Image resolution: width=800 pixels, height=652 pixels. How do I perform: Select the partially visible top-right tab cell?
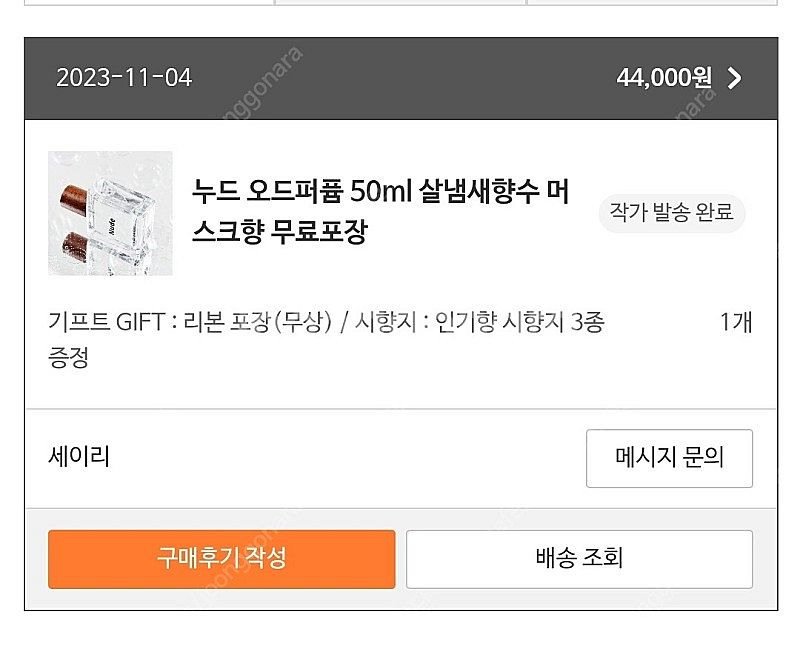click(652, 3)
